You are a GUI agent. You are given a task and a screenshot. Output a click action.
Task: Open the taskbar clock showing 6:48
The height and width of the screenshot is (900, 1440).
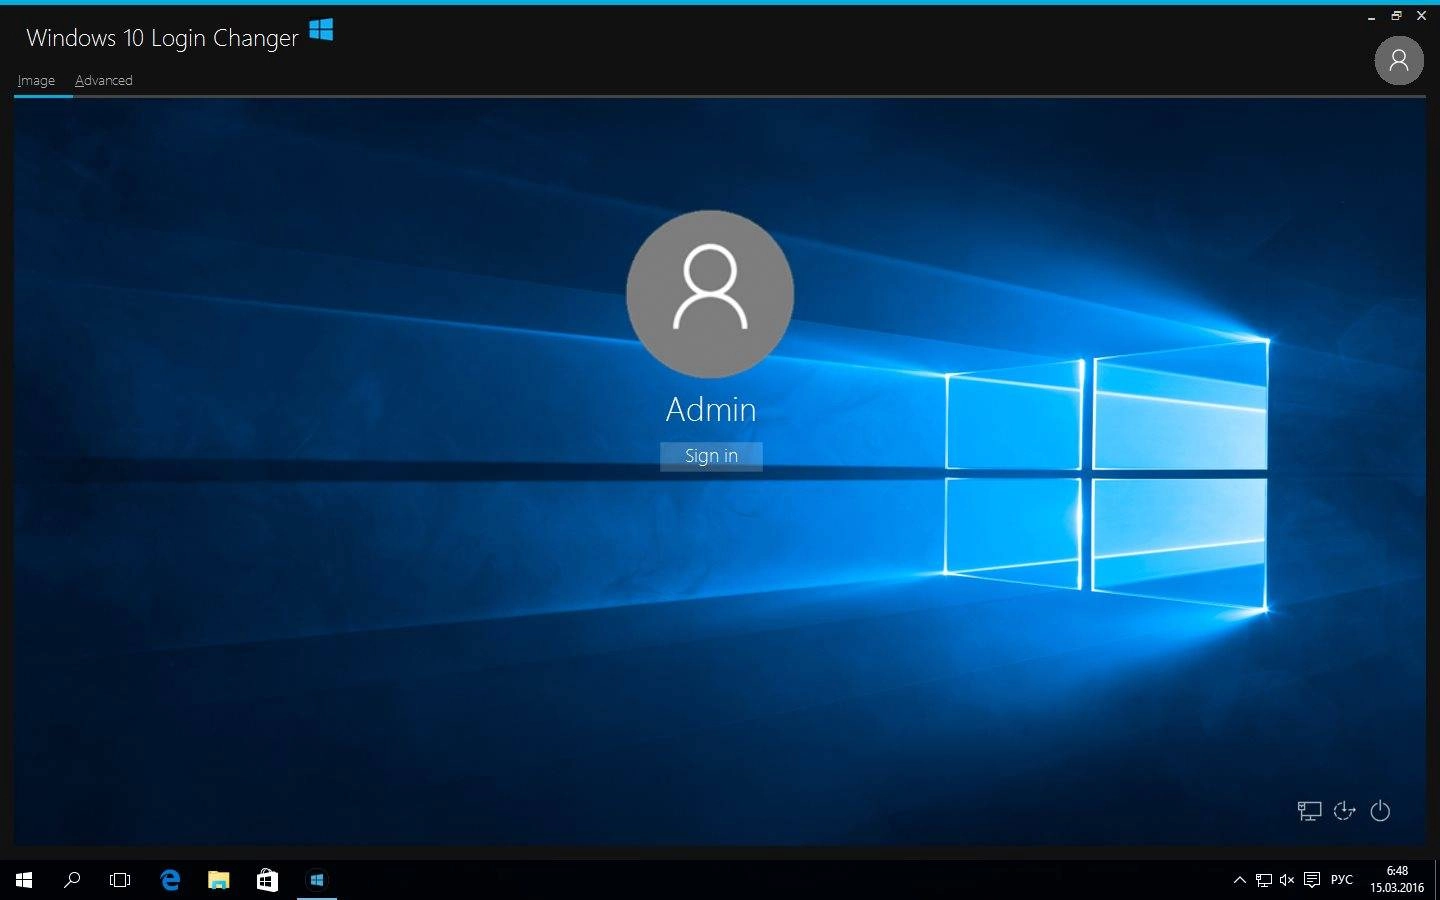(x=1397, y=880)
